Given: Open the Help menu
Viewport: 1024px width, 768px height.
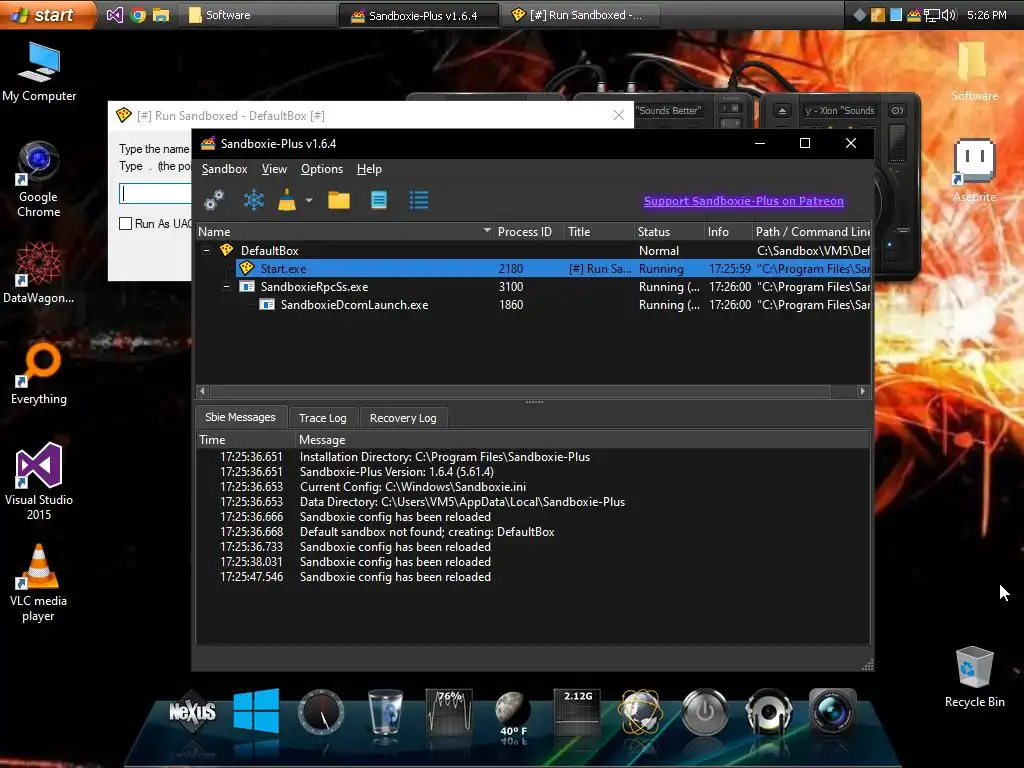Looking at the screenshot, I should [369, 169].
